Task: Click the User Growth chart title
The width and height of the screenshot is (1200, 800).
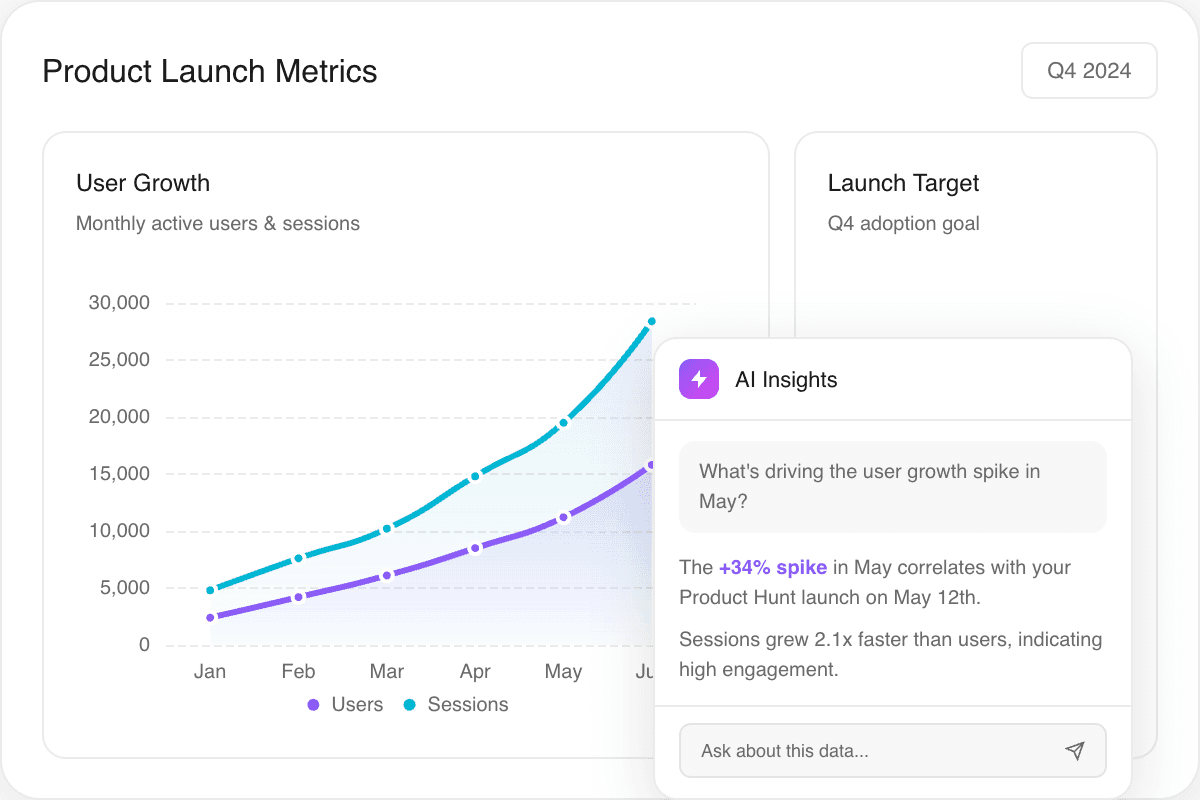Action: tap(143, 183)
